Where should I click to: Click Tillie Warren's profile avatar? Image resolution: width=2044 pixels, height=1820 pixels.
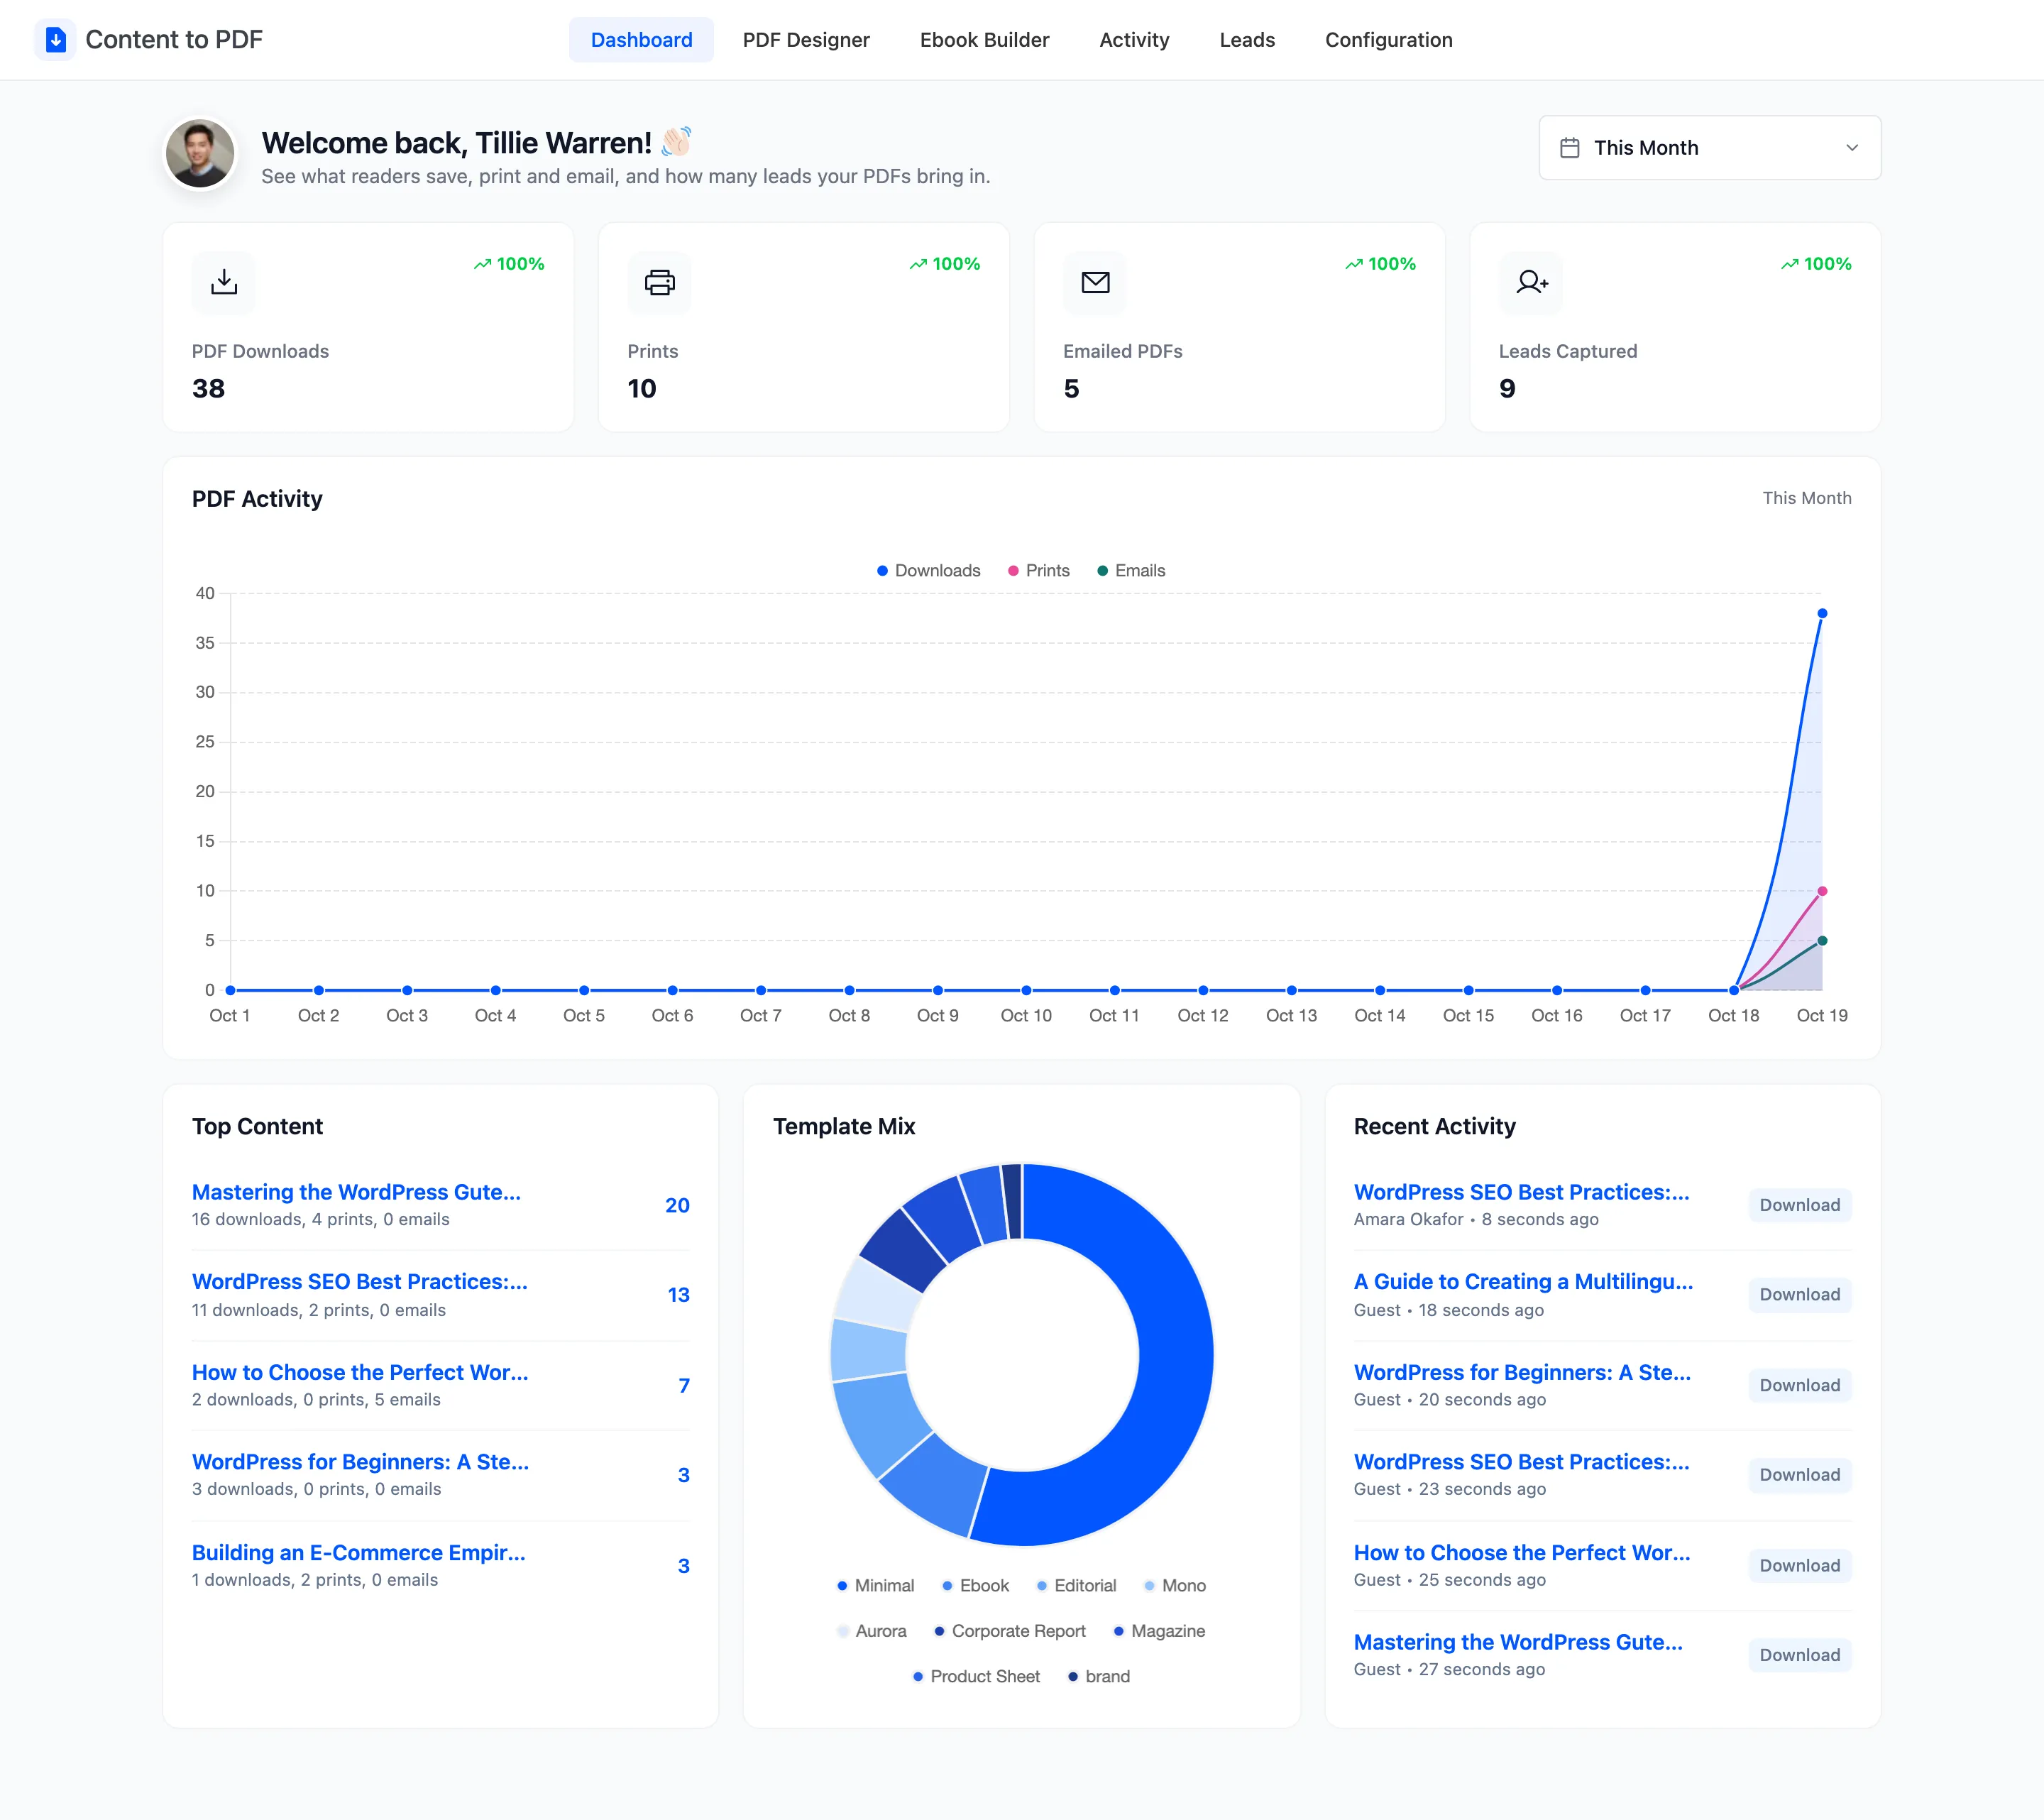point(200,153)
